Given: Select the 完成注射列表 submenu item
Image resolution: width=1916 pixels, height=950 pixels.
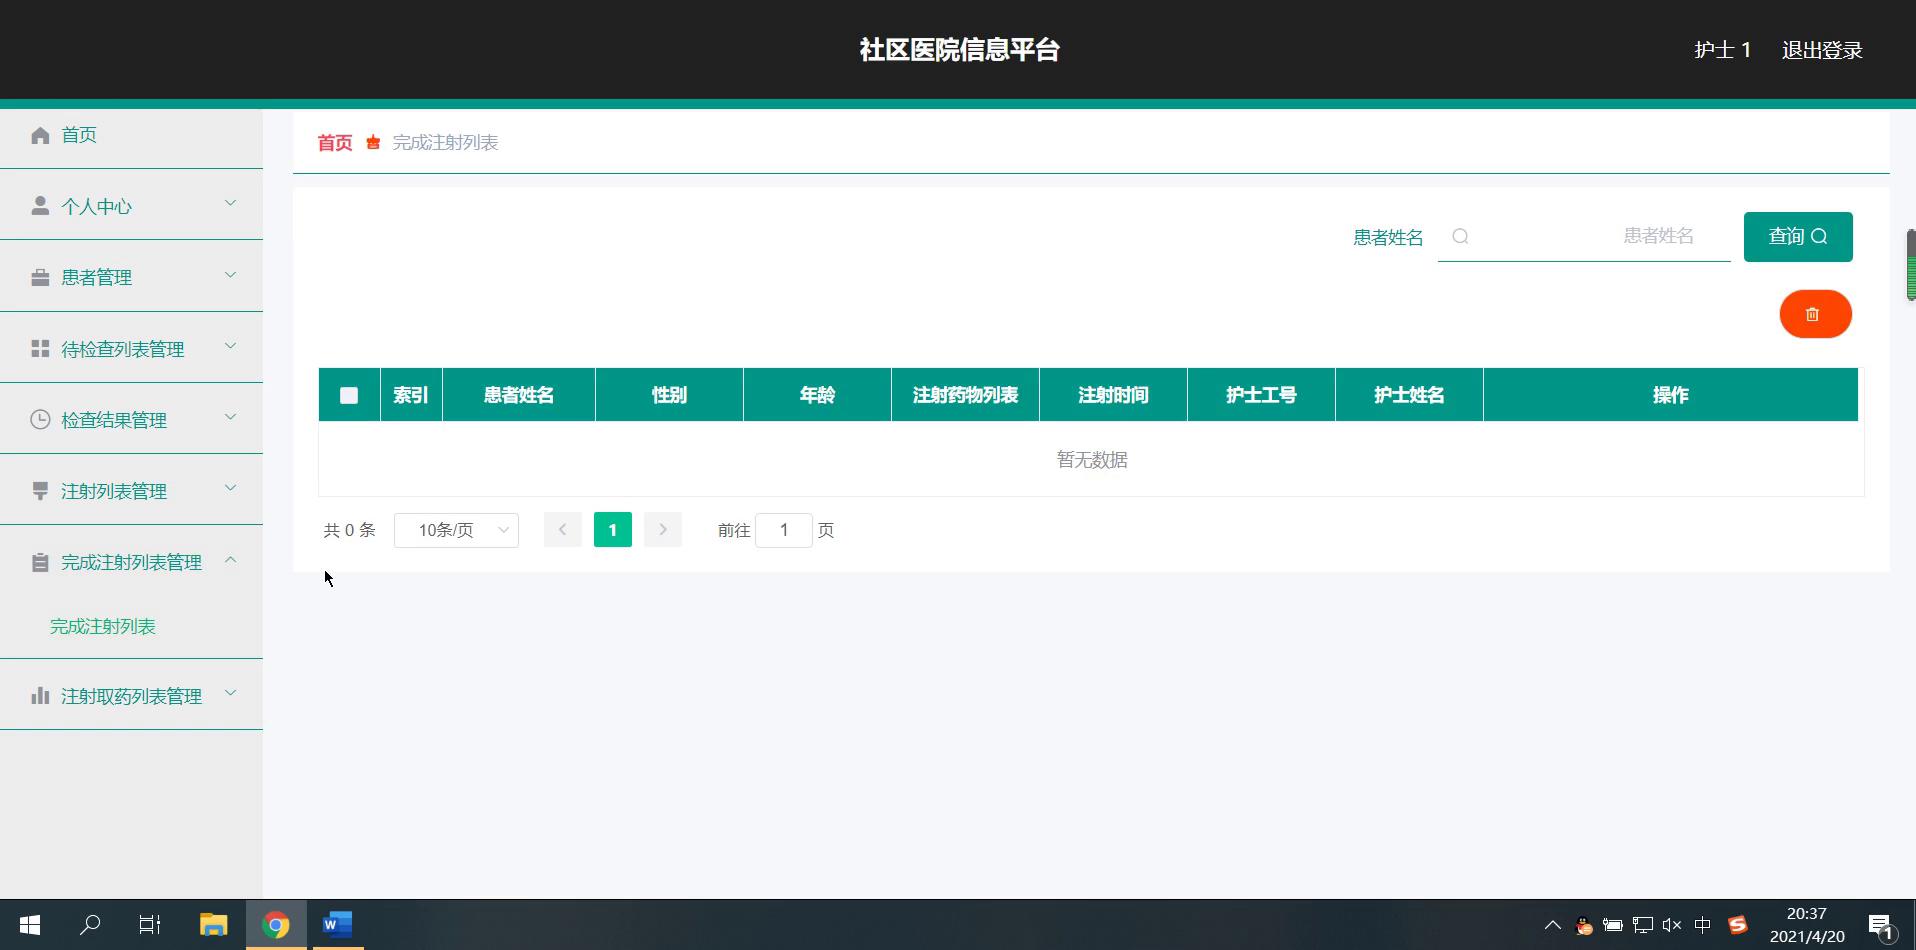Looking at the screenshot, I should point(103,626).
